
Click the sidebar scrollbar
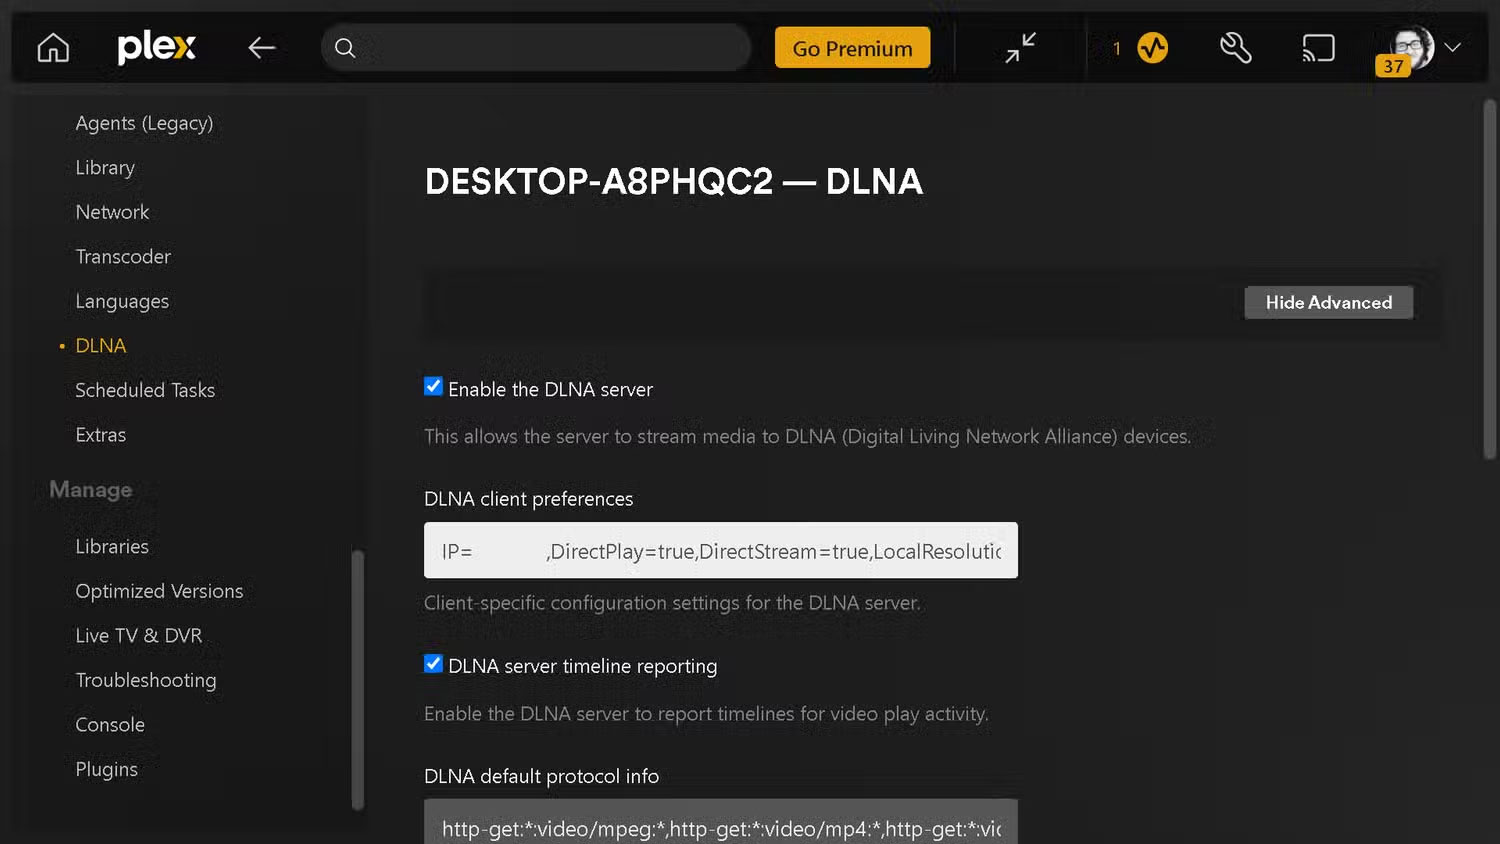click(357, 679)
